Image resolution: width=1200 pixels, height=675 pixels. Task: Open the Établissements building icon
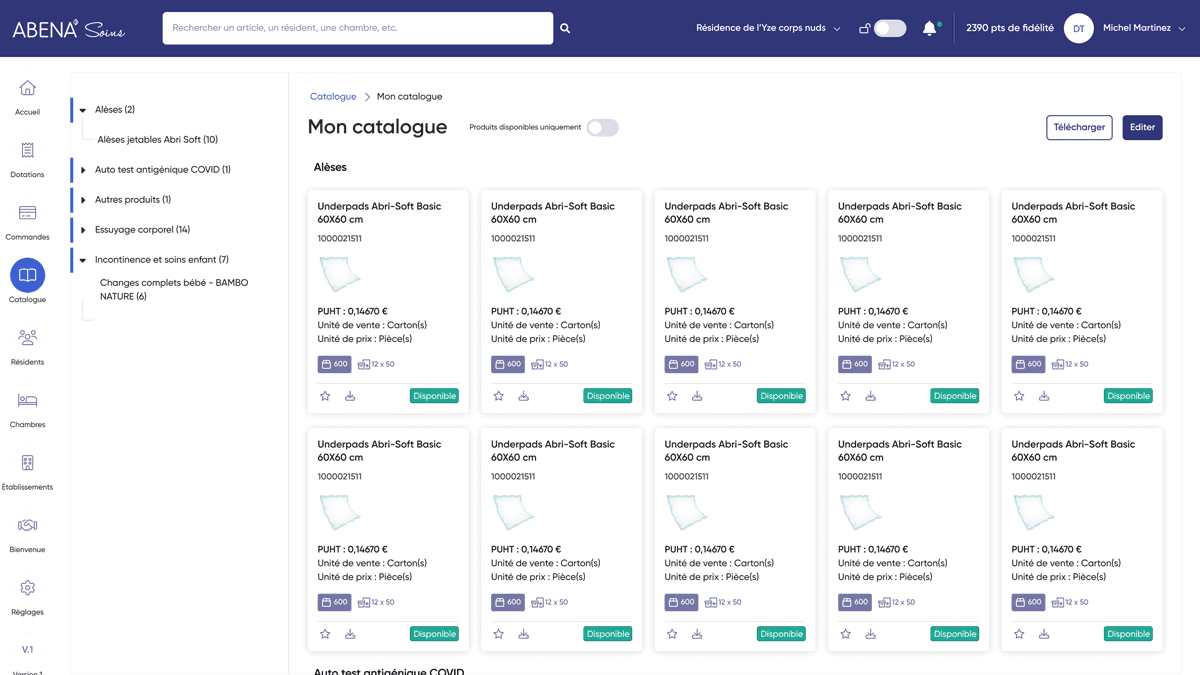[27, 463]
